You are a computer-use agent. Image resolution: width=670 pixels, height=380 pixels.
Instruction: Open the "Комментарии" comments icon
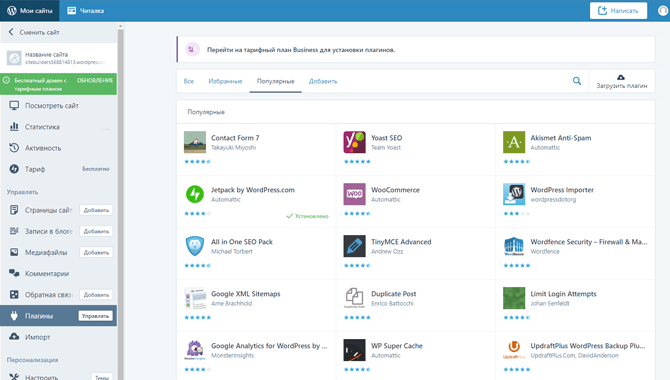pos(14,273)
